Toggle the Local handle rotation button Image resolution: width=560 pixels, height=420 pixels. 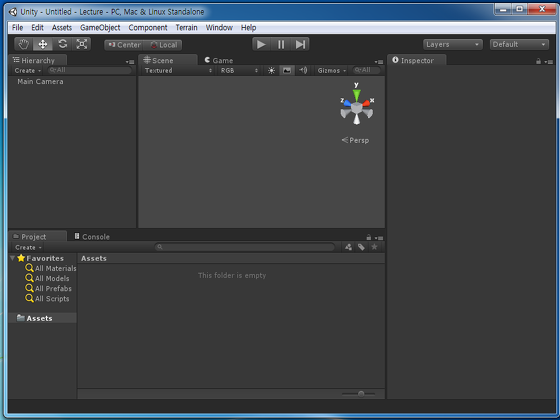(x=163, y=45)
